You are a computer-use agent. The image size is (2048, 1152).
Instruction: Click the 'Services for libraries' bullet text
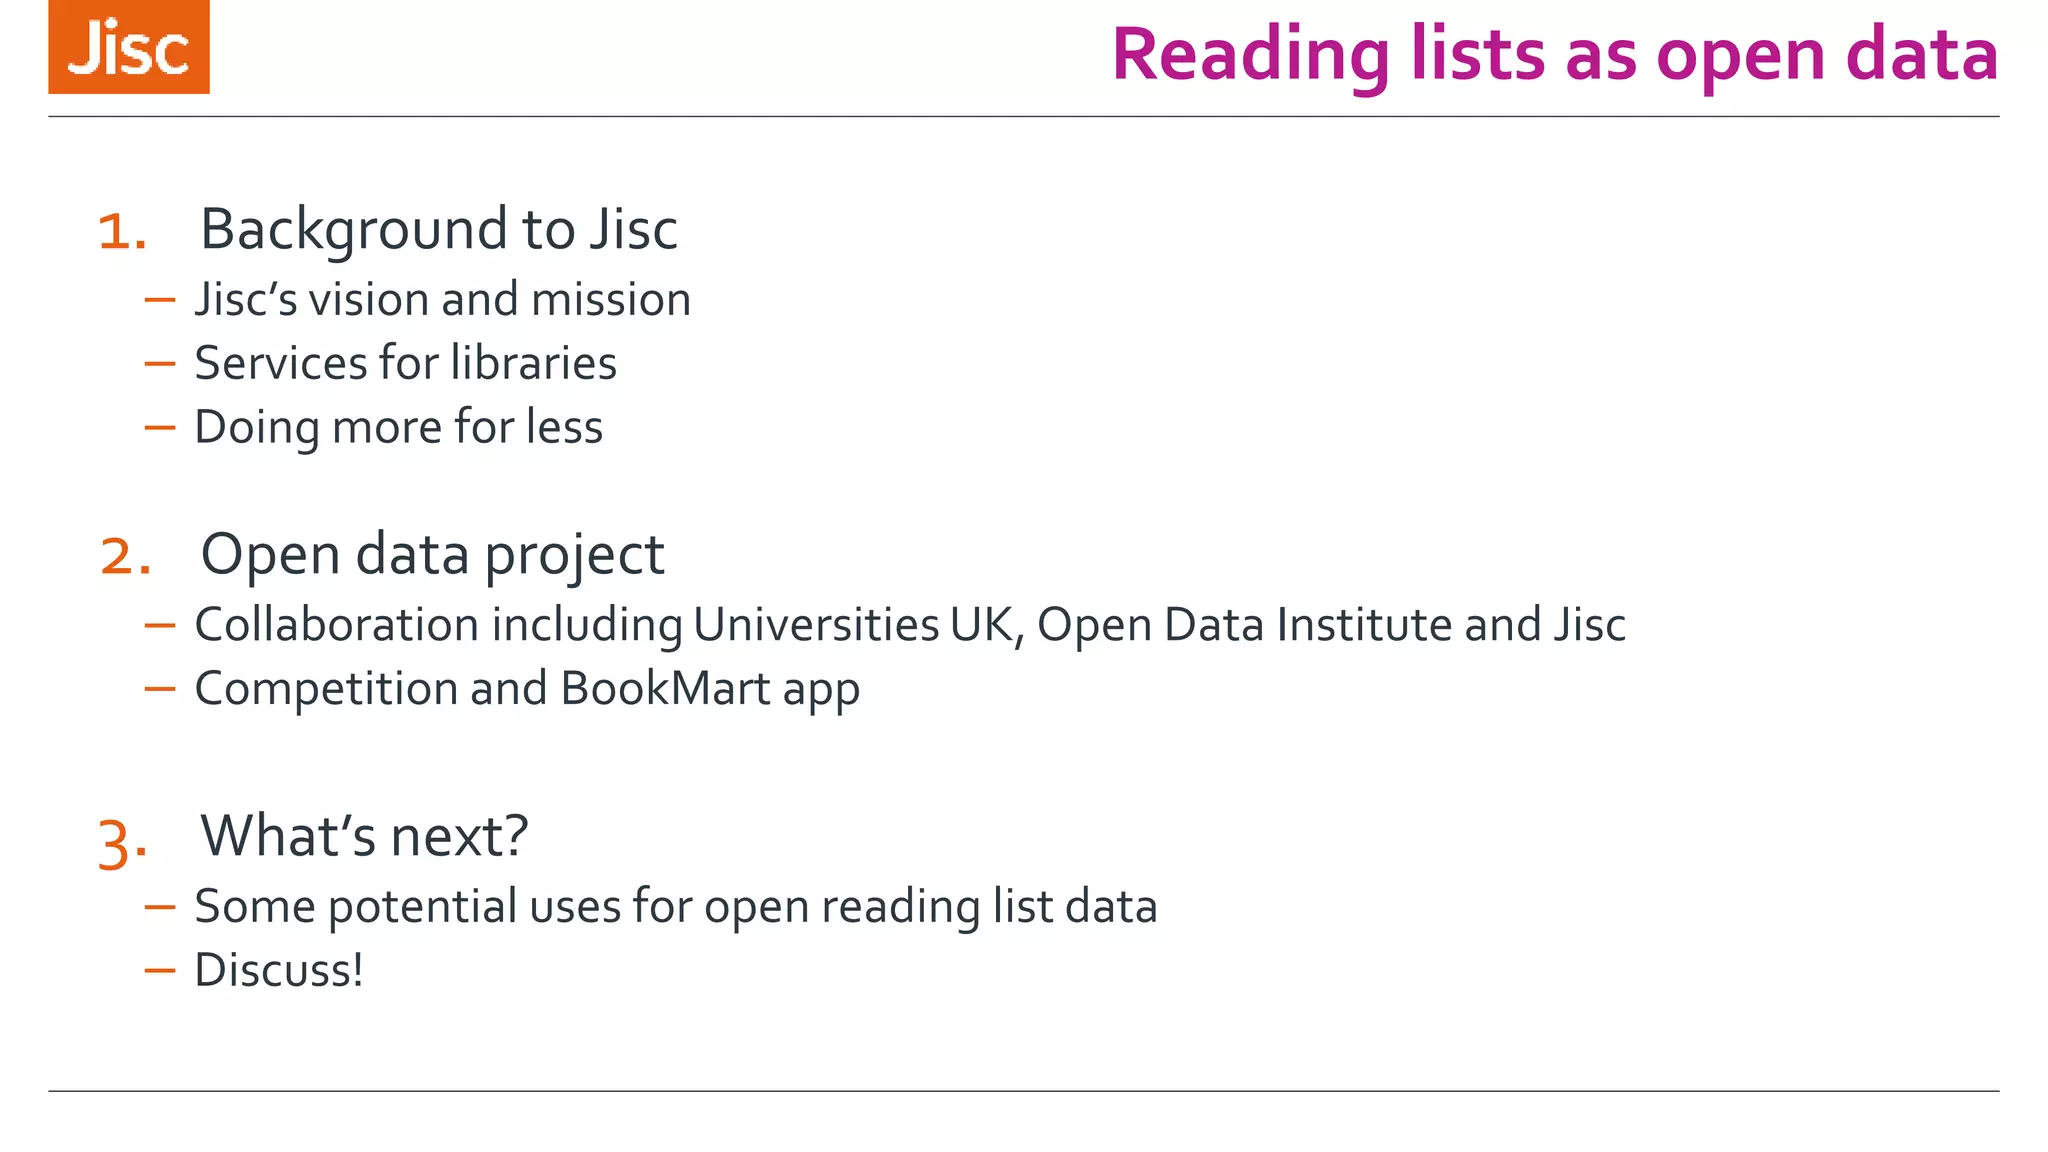[x=405, y=363]
